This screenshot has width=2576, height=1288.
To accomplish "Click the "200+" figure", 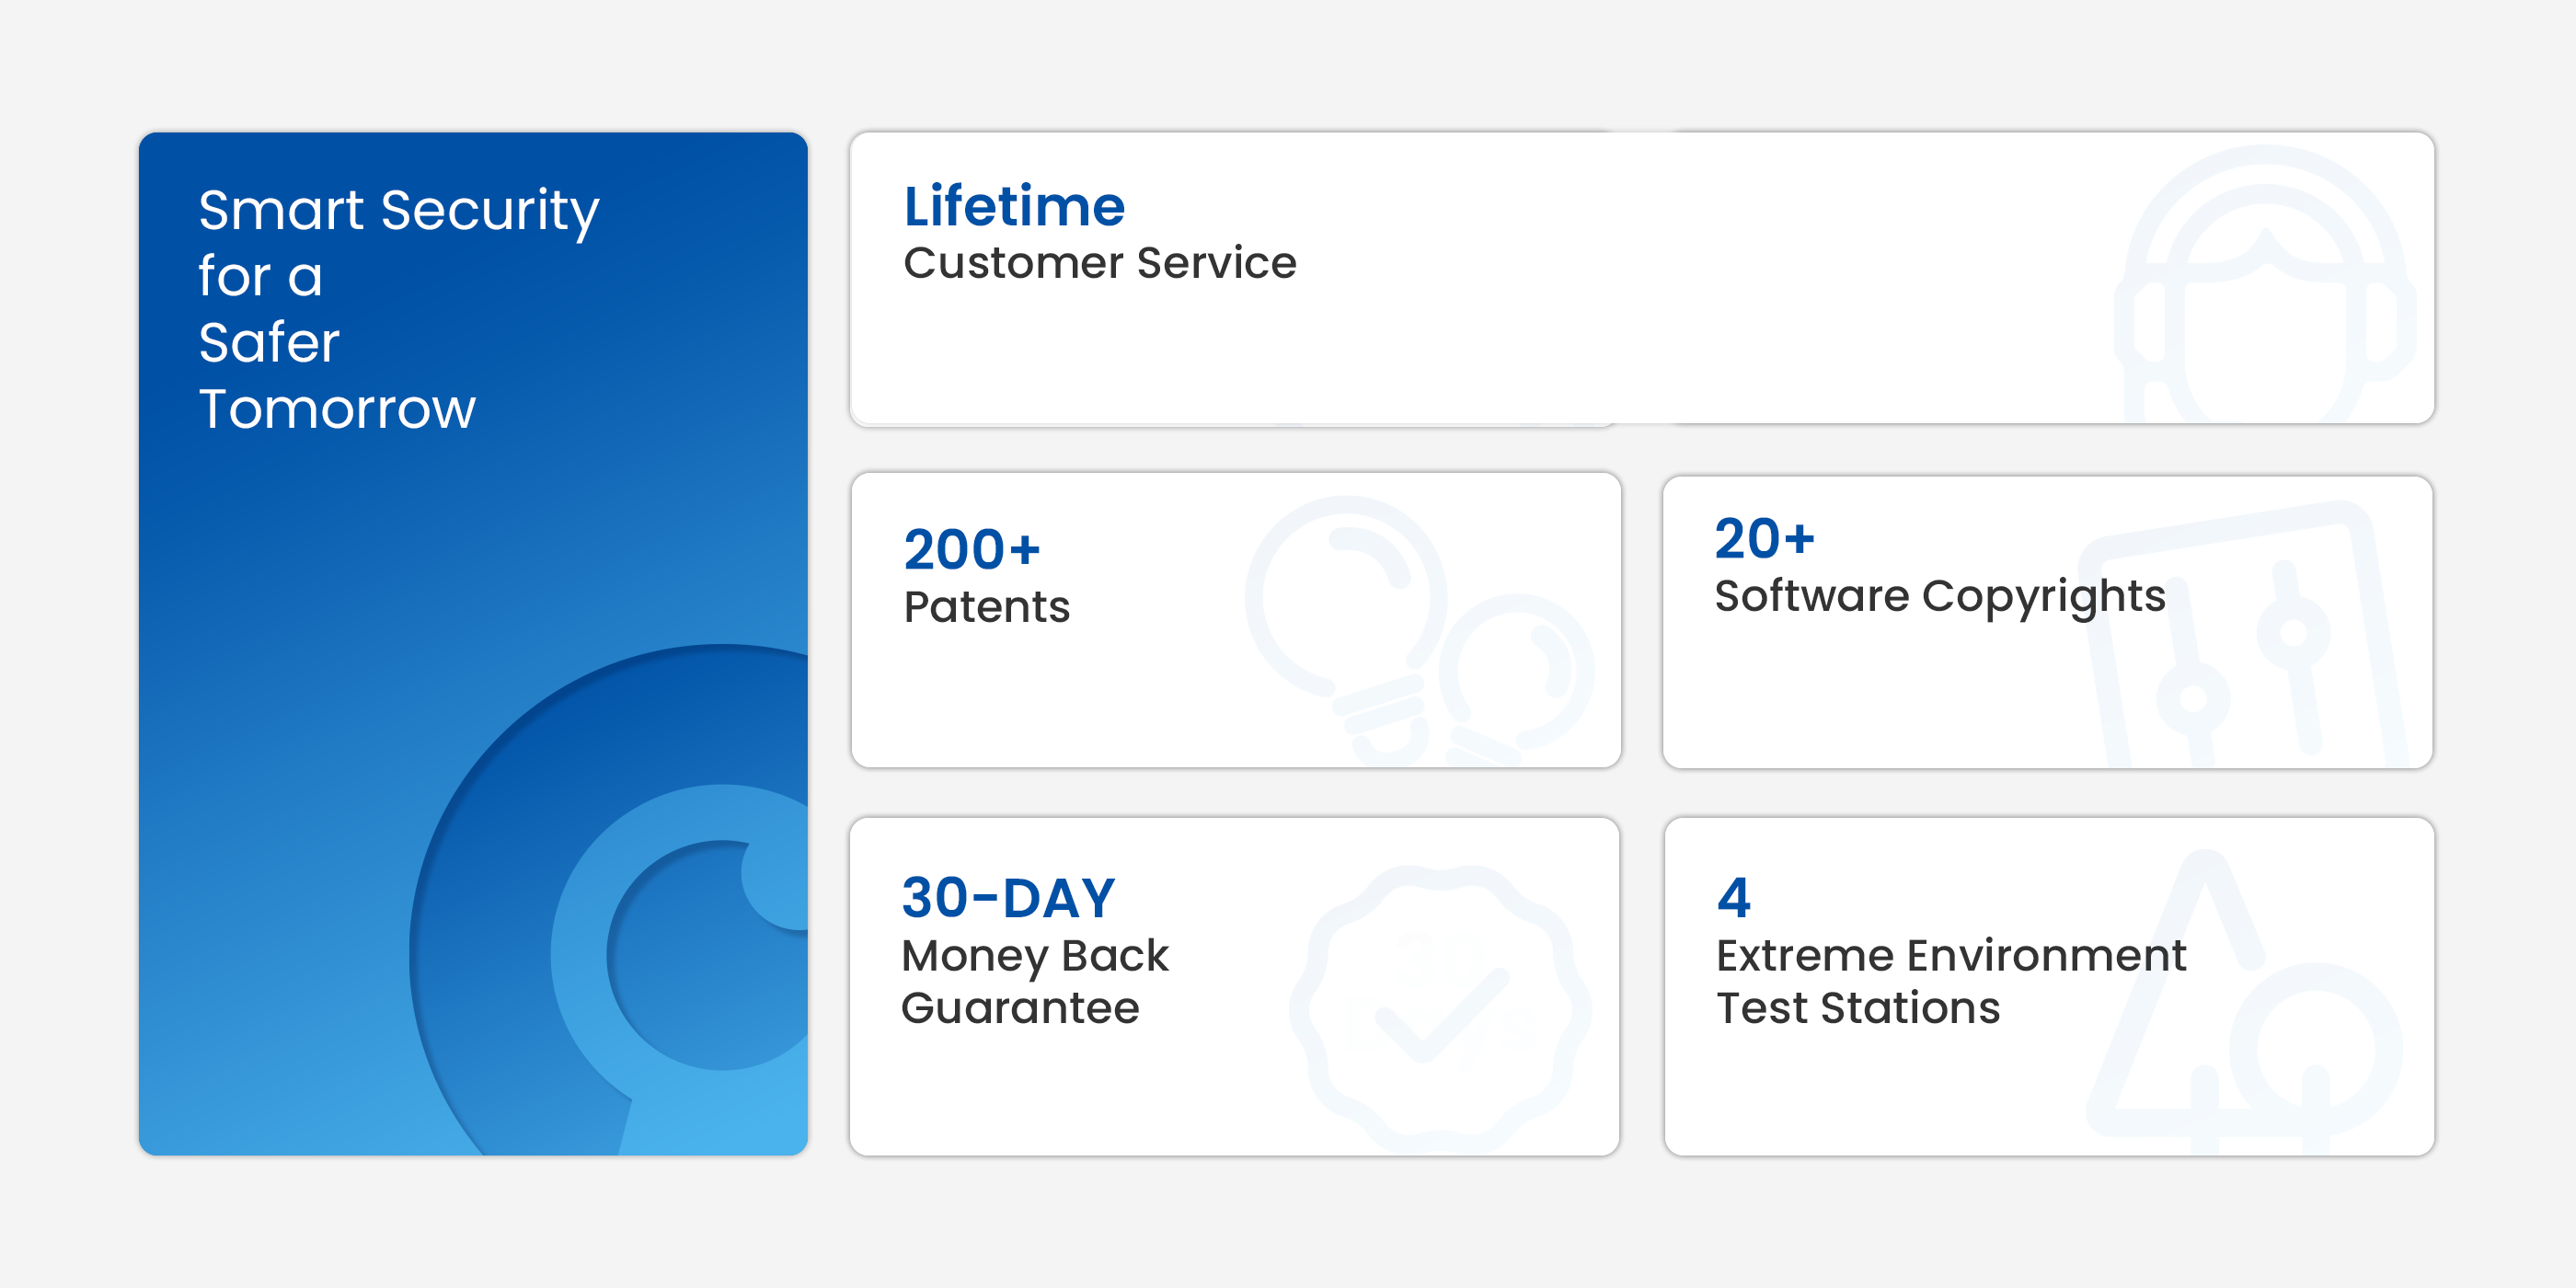I will tap(972, 549).
